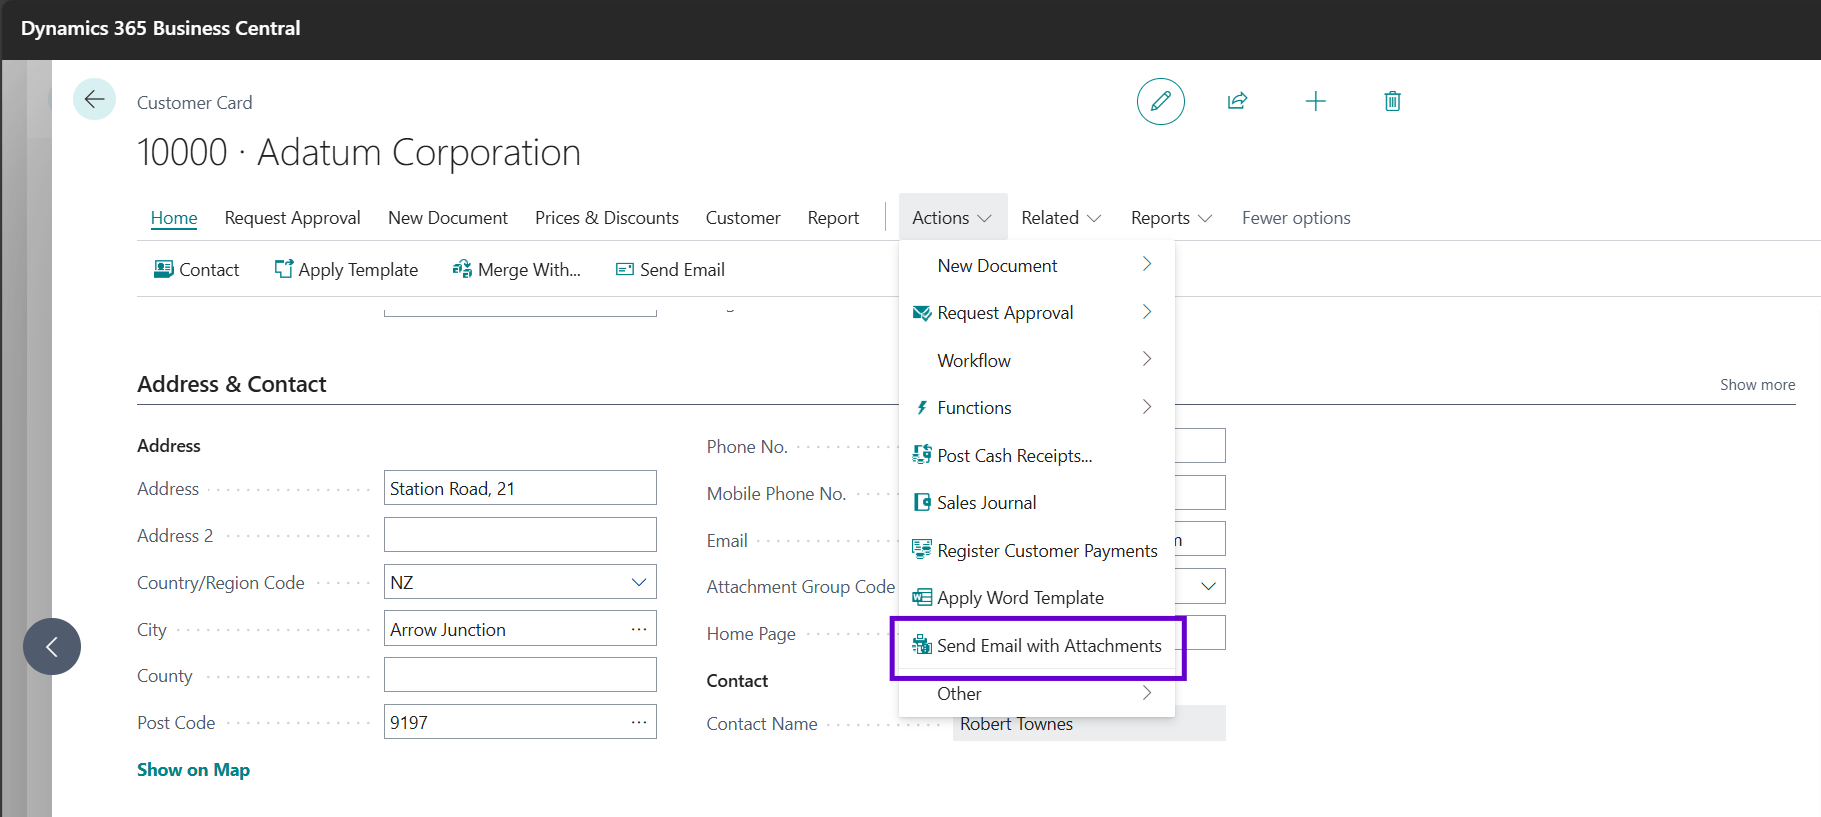Viewport: 1821px width, 817px height.
Task: Expand the Other submenu arrow
Action: (1147, 693)
